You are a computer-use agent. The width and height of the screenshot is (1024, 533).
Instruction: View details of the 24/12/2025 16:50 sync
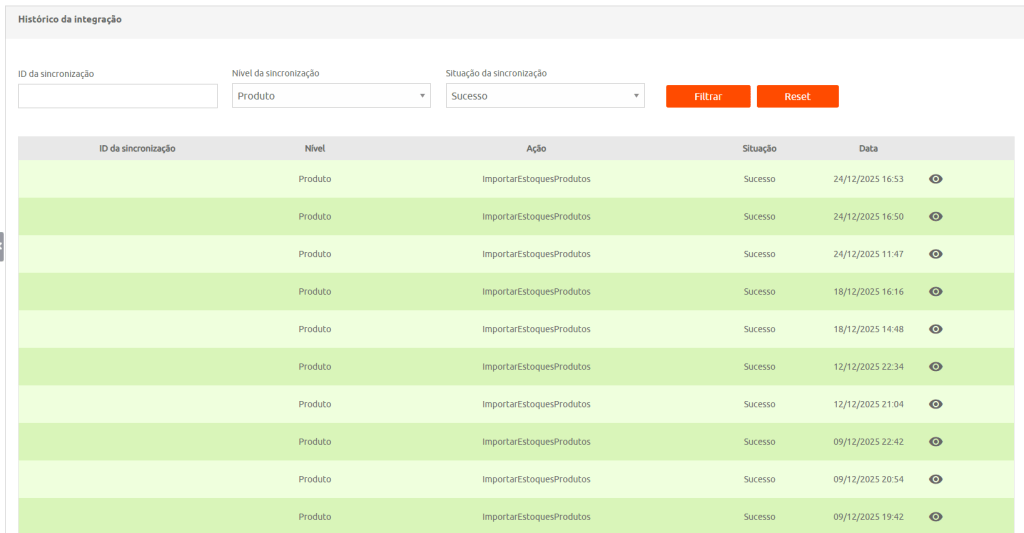click(x=935, y=216)
